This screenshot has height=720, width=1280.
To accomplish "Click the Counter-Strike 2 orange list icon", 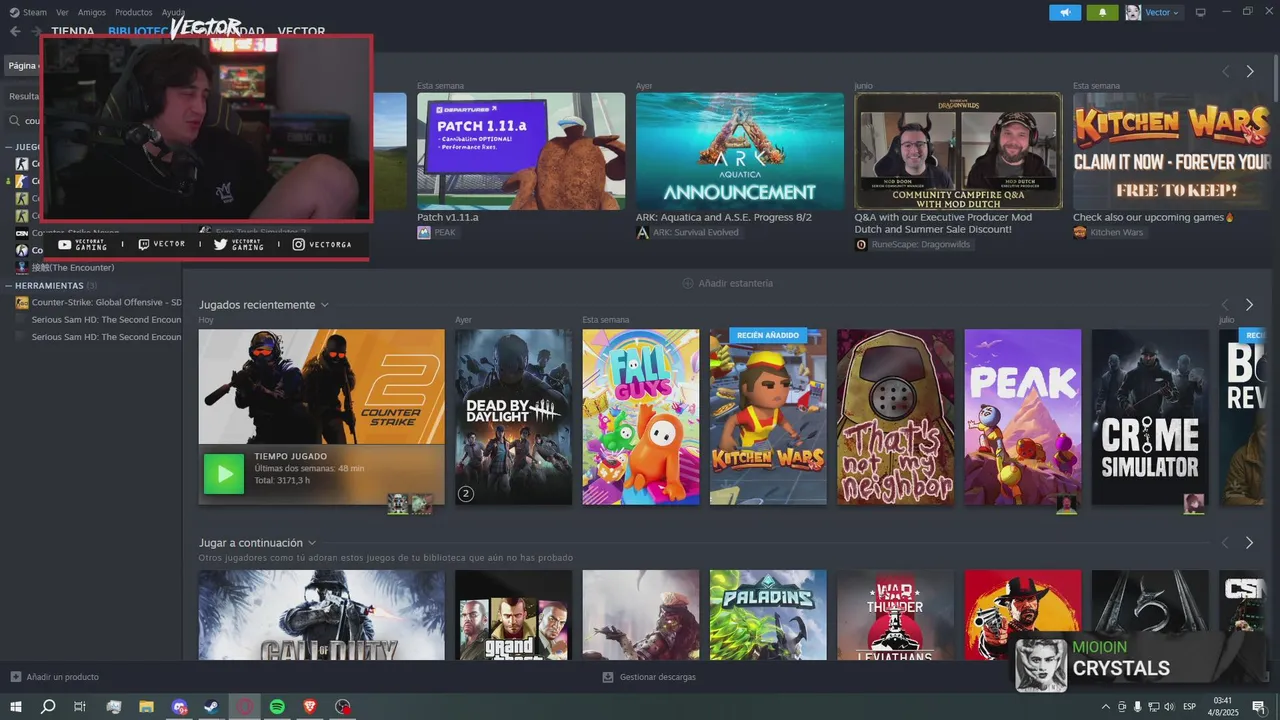I will pyautogui.click(x=22, y=181).
